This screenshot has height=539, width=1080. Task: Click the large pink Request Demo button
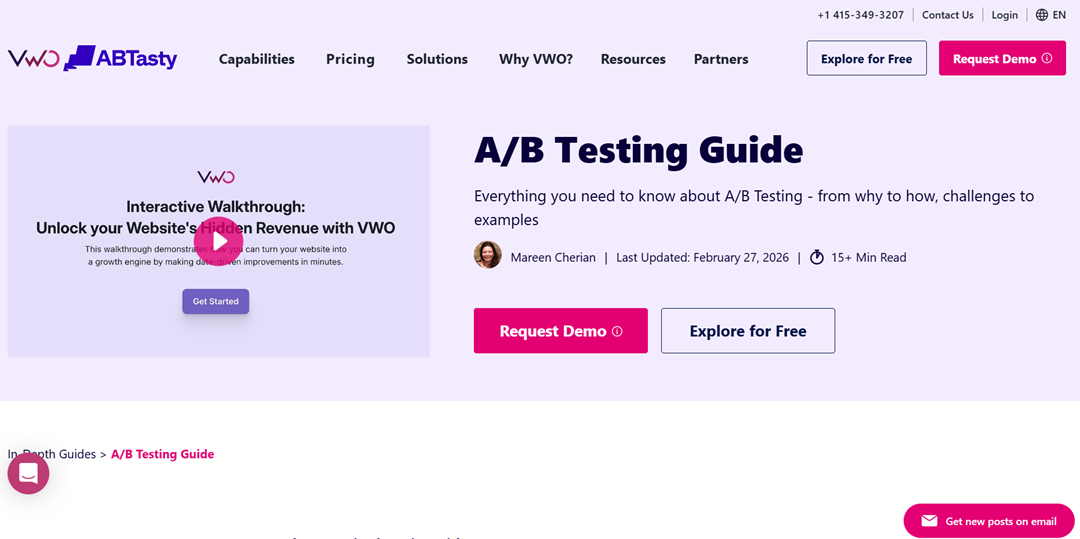(x=561, y=331)
